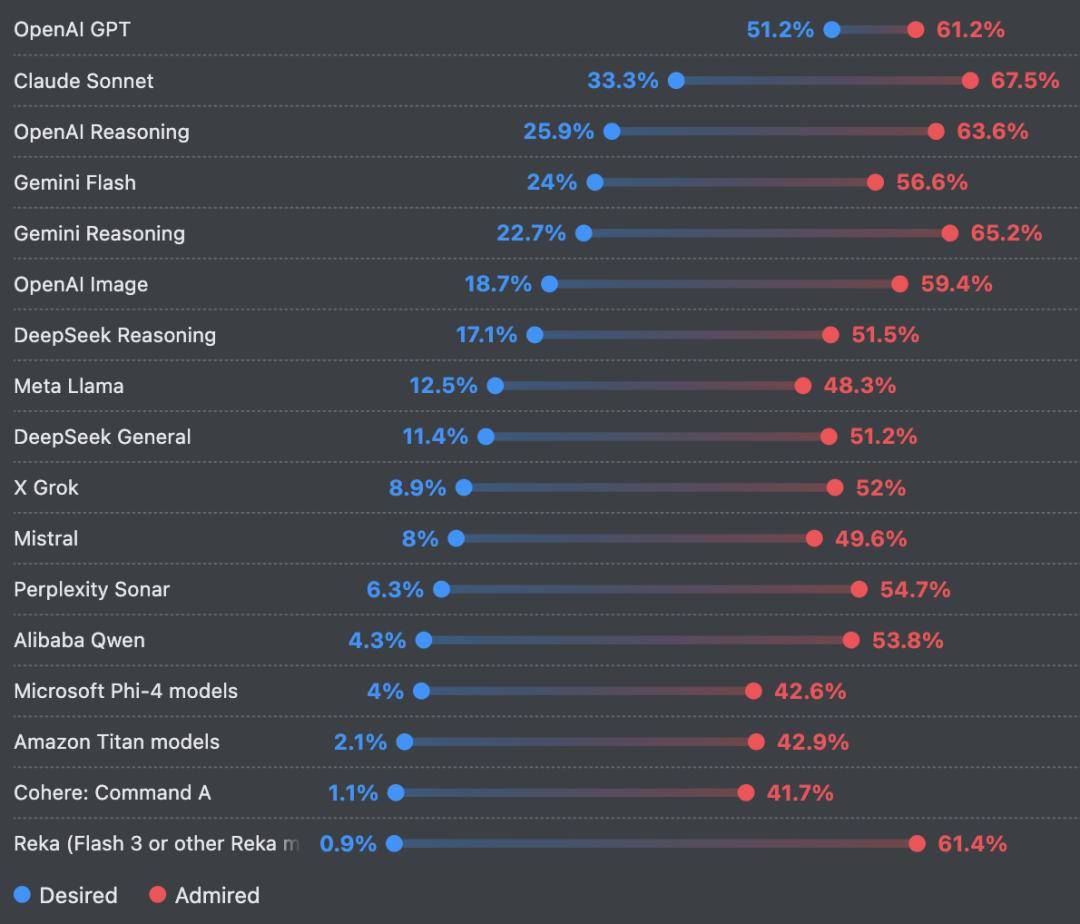This screenshot has width=1080, height=924.
Task: Click the Microsoft Phi-4 models label
Action: 126,691
